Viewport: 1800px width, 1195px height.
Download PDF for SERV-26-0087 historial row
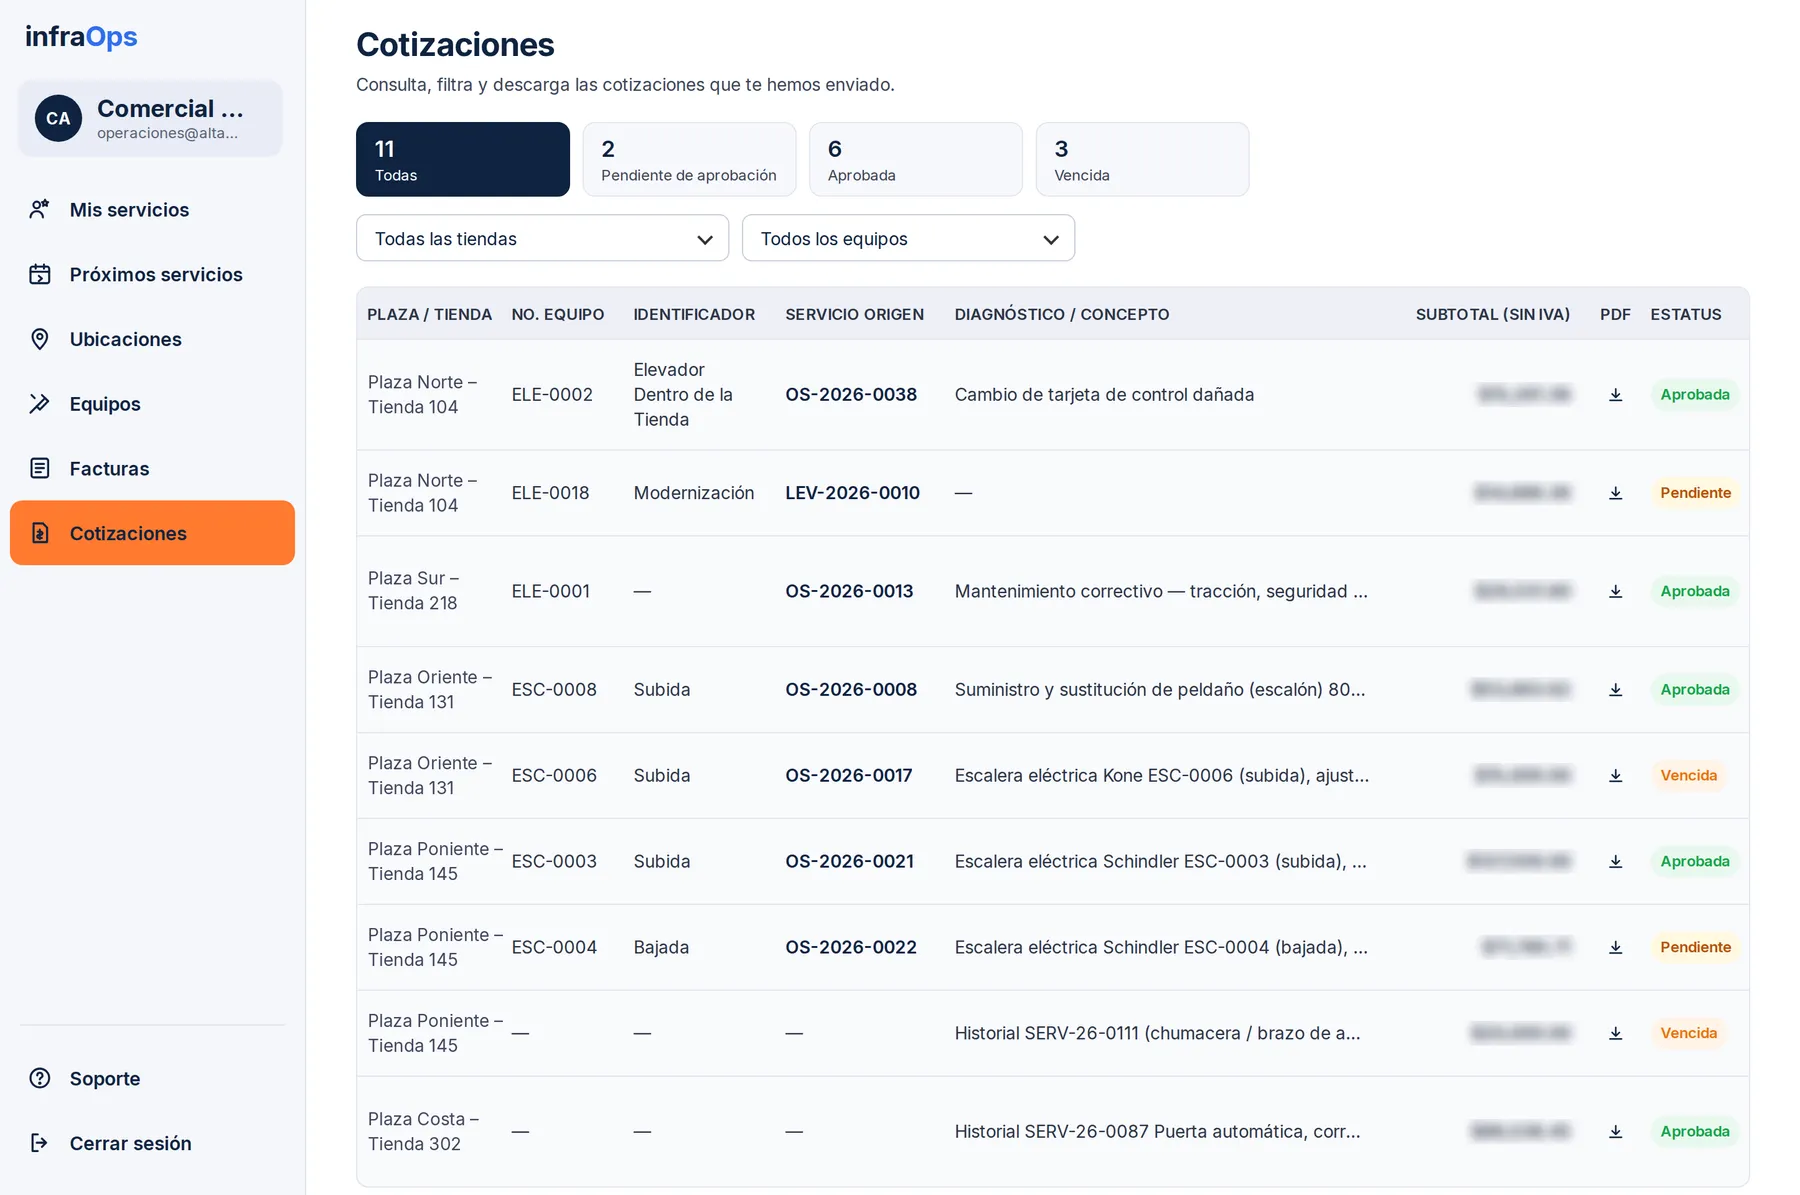point(1615,1132)
